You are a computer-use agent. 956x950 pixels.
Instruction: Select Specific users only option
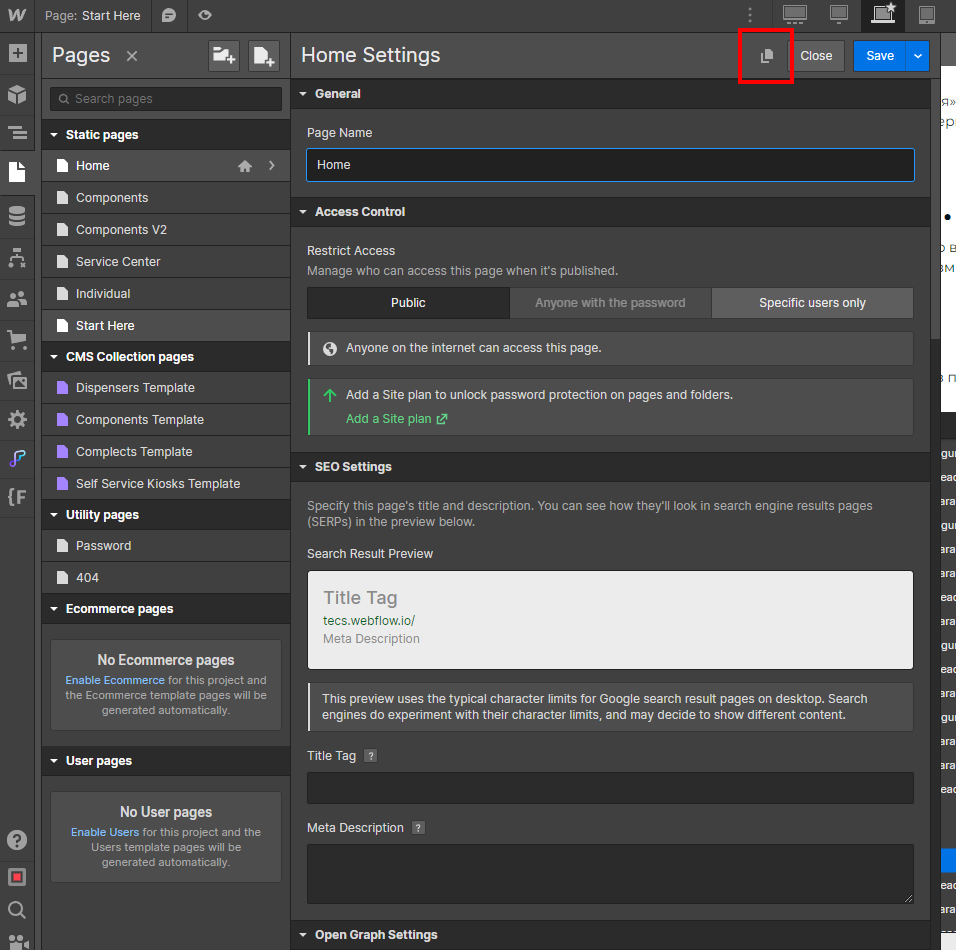pos(812,303)
